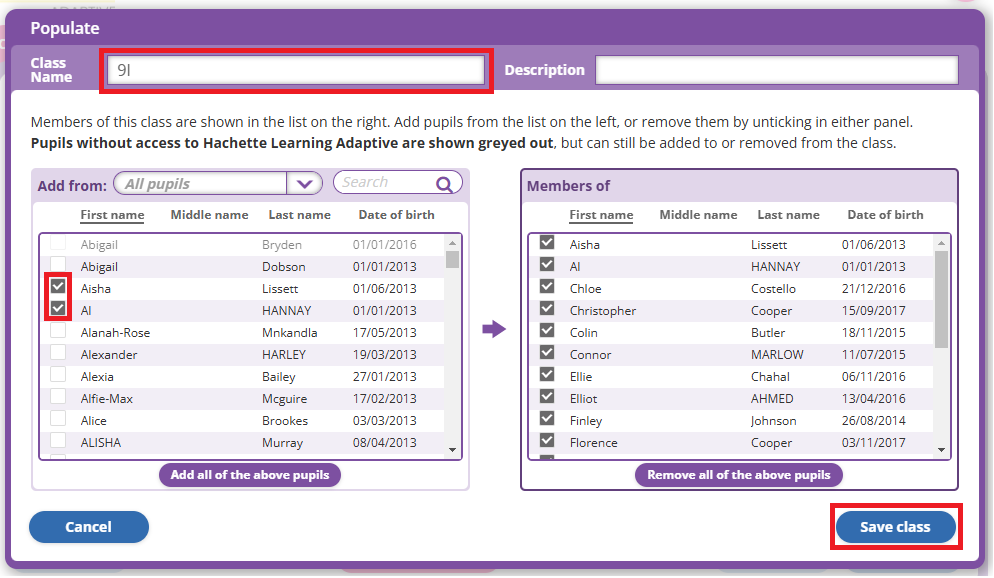Viewport: 994px width, 578px height.
Task: Sort Members list by Date of birth
Action: tap(885, 215)
